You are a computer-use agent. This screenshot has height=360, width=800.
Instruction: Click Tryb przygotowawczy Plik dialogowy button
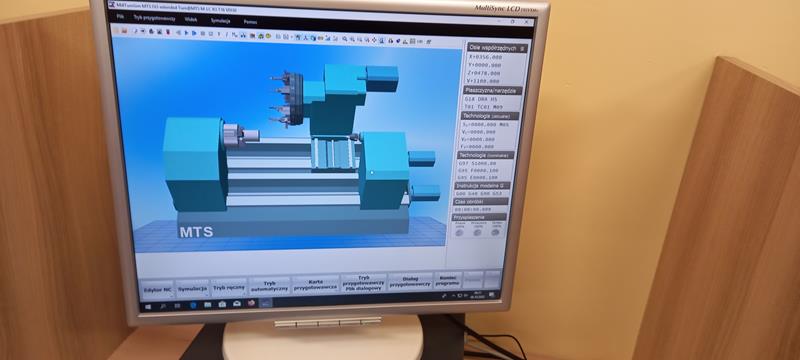[x=364, y=282]
